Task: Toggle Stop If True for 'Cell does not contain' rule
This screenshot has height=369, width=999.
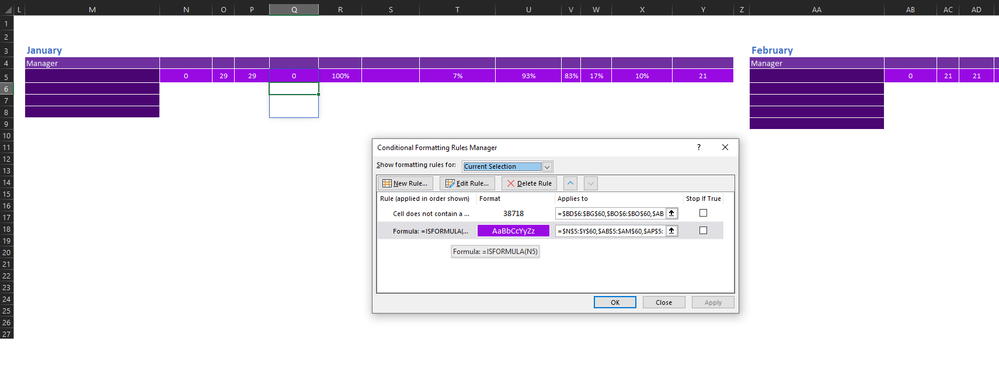Action: (x=703, y=213)
